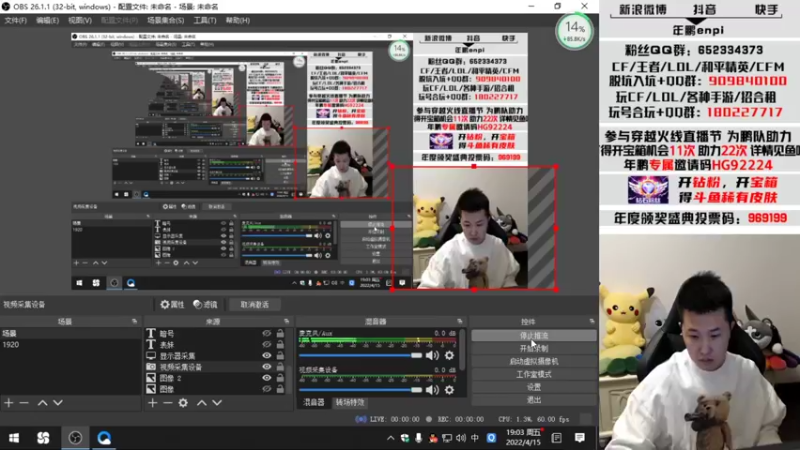Image resolution: width=800 pixels, height=450 pixels.
Task: Click 取消激活 deactivate button
Action: 255,305
